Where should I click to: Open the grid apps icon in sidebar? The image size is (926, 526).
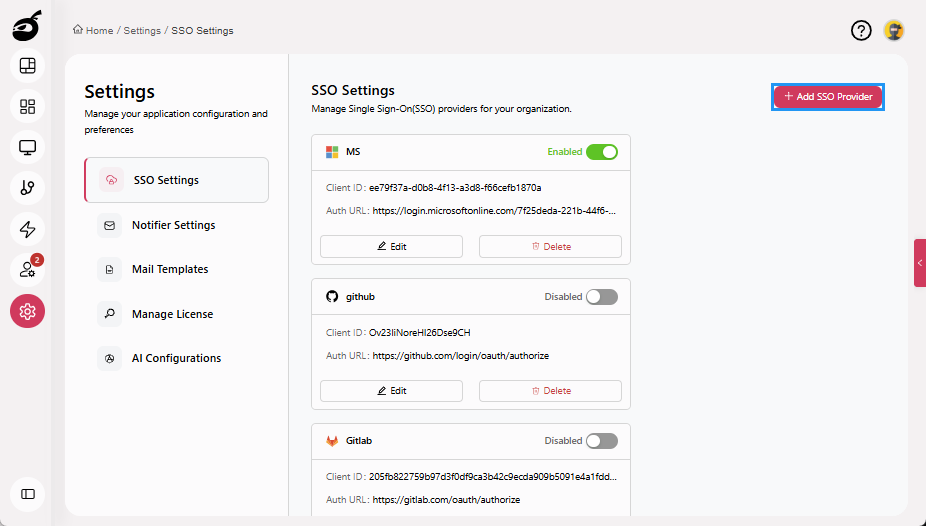pyautogui.click(x=27, y=106)
